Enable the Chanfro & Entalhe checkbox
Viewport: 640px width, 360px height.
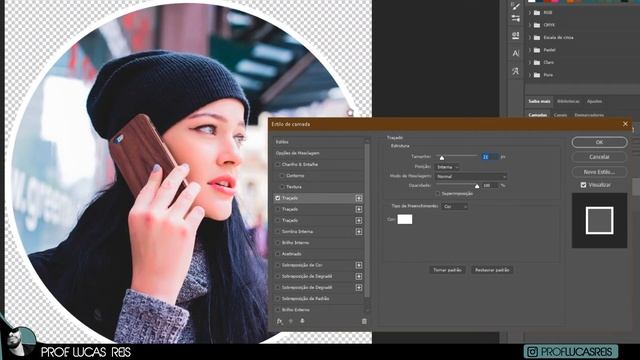point(278,164)
